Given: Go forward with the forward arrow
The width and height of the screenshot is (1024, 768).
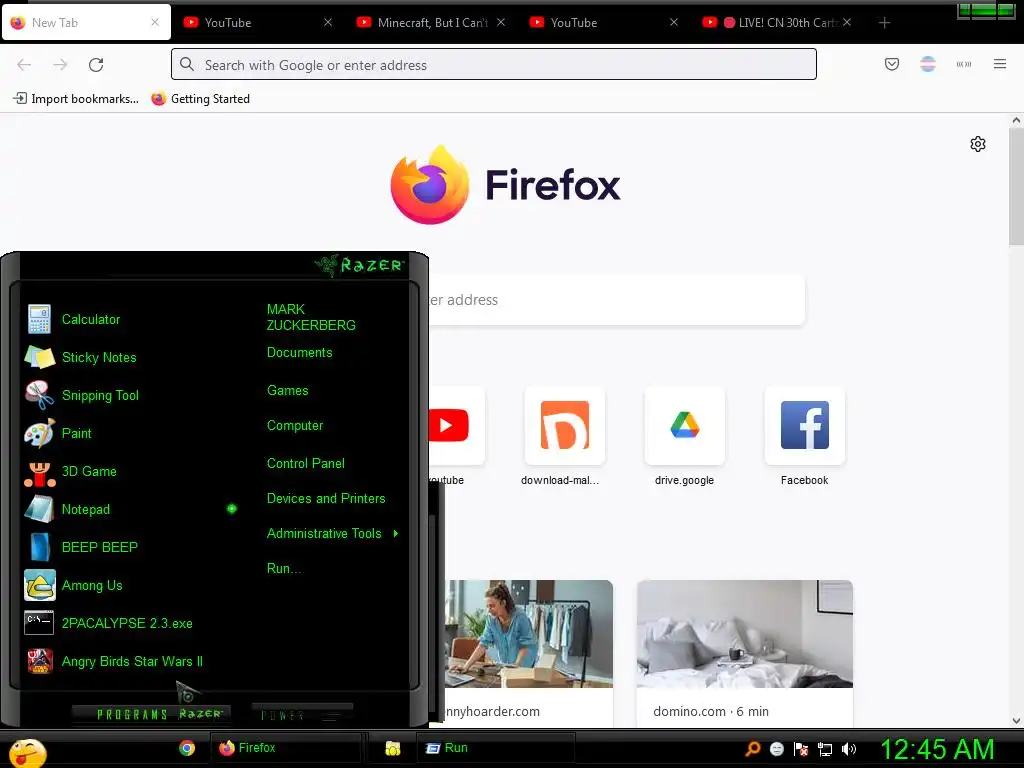Looking at the screenshot, I should [x=60, y=65].
